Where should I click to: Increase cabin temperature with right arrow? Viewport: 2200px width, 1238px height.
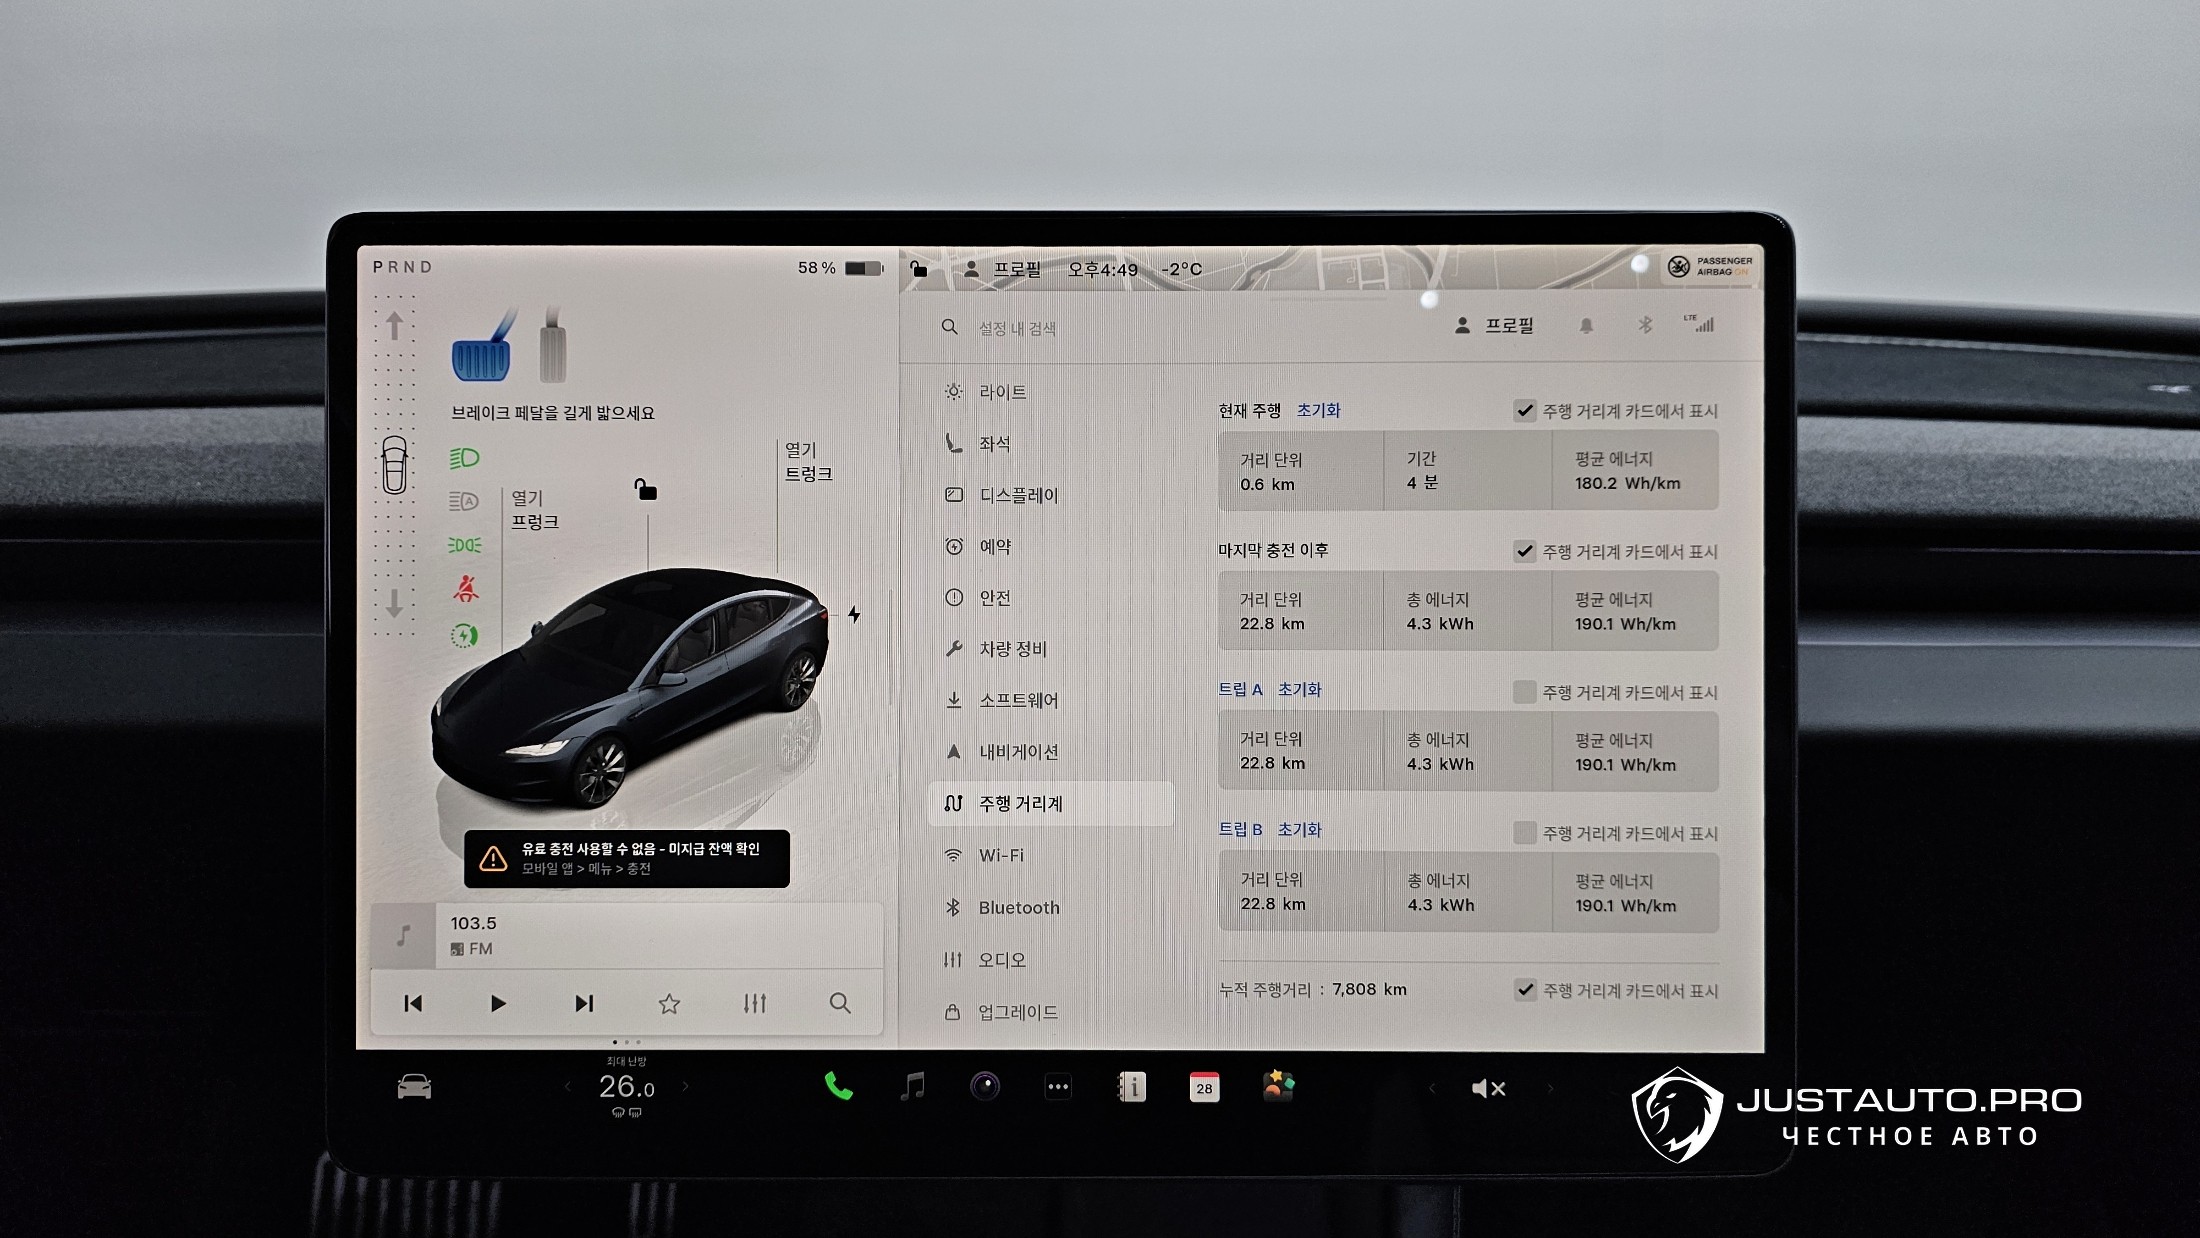686,1087
